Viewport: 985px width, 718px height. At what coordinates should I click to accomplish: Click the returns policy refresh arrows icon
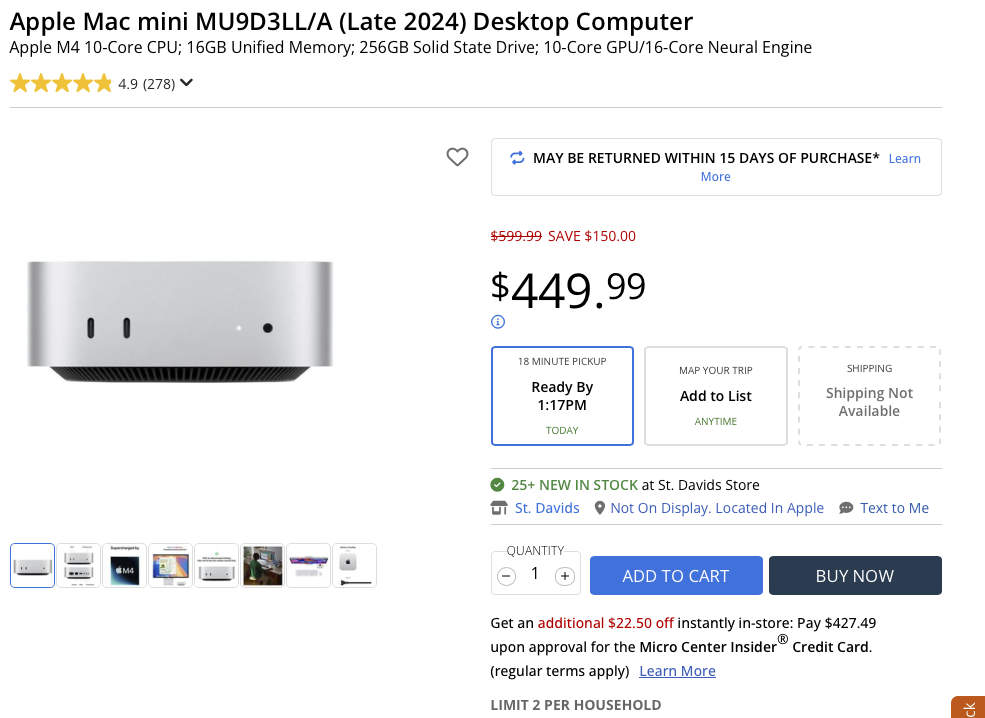[x=517, y=158]
